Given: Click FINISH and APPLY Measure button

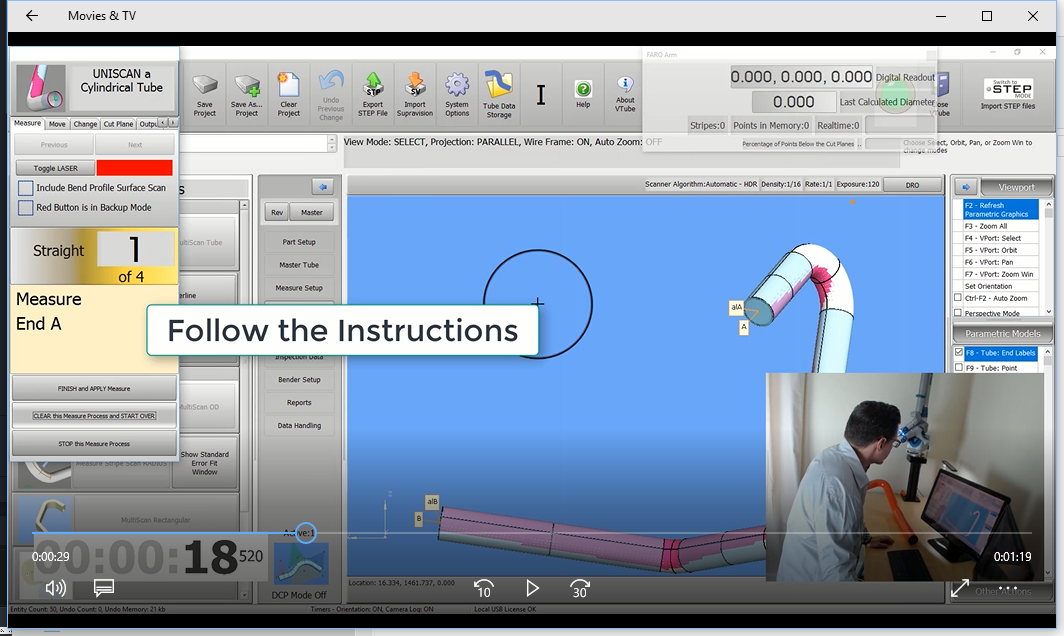Looking at the screenshot, I should coord(94,388).
